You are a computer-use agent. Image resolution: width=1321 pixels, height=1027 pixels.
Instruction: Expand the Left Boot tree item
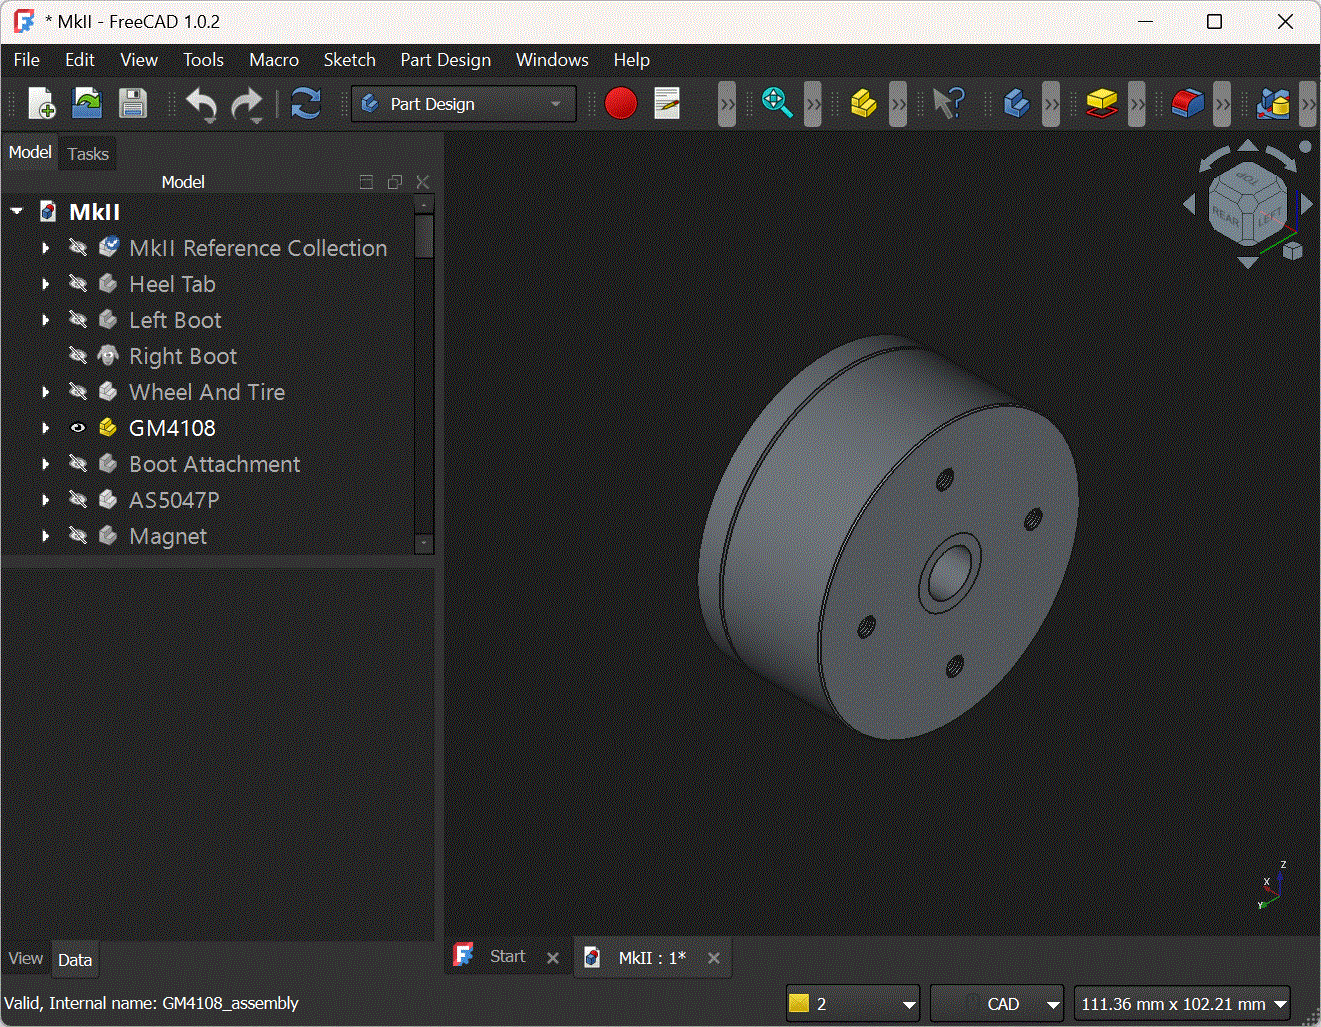click(45, 320)
